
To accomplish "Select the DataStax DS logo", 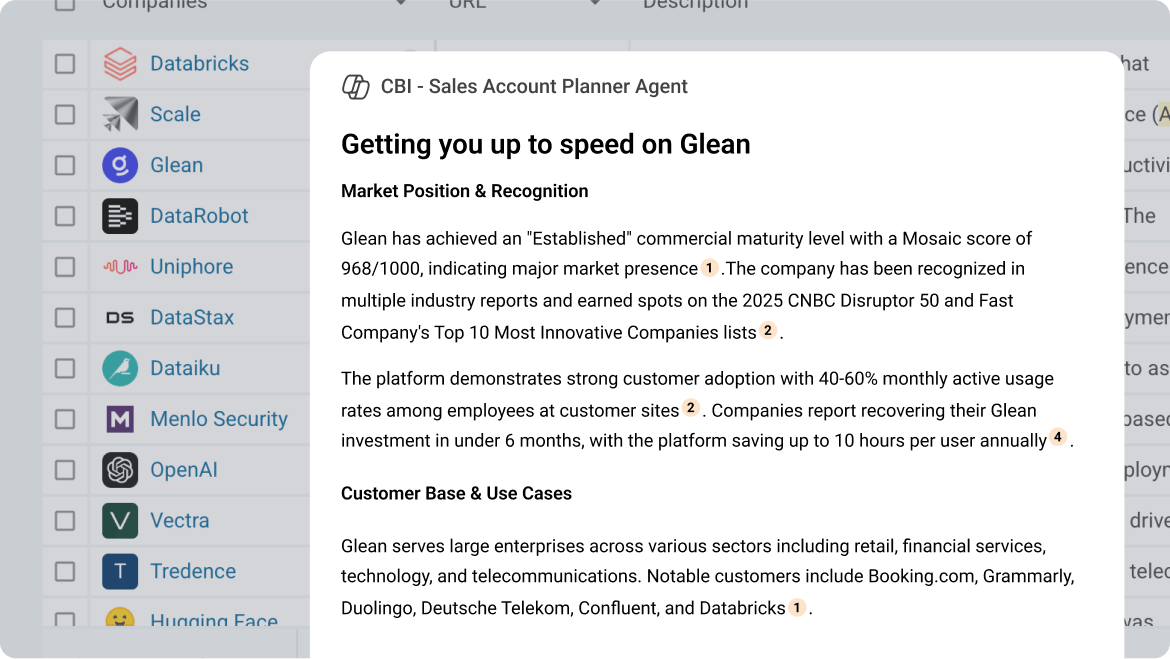I will (x=120, y=317).
